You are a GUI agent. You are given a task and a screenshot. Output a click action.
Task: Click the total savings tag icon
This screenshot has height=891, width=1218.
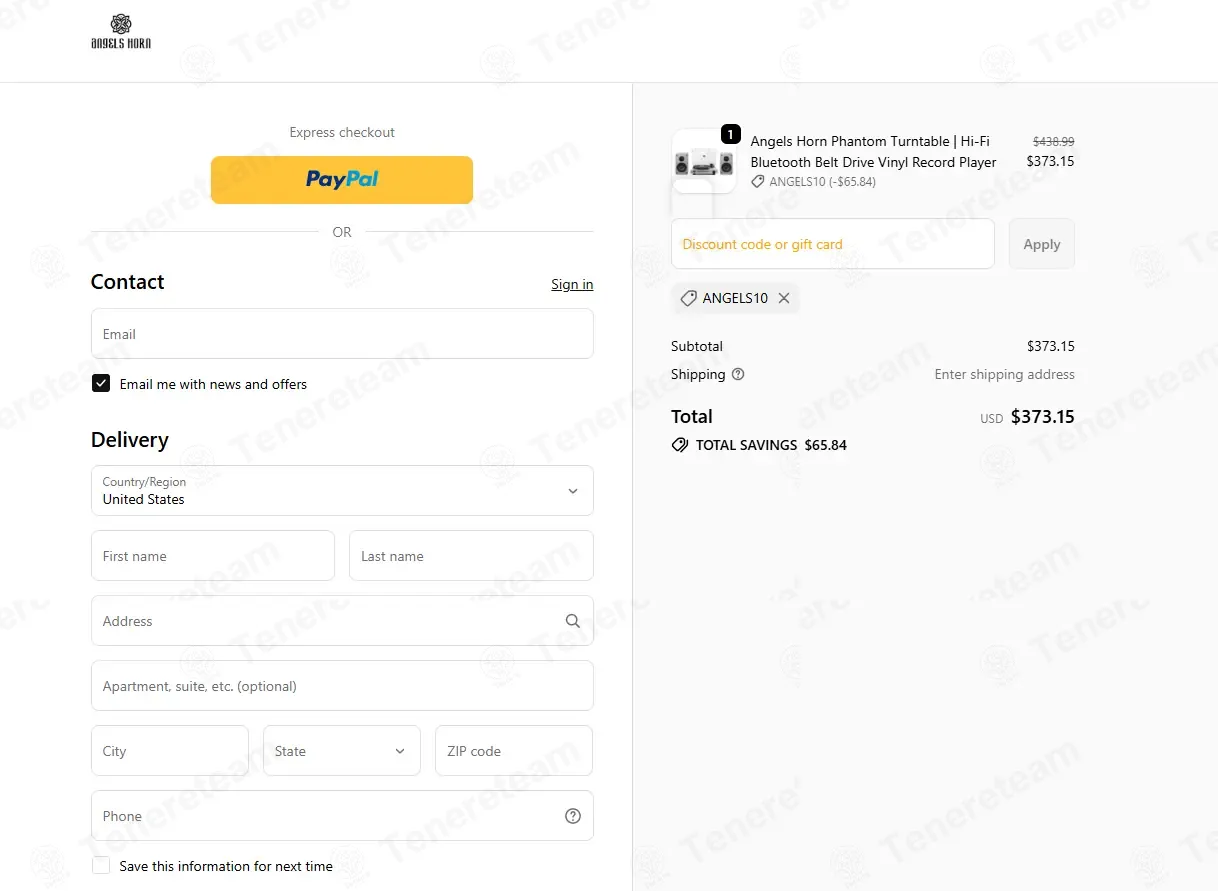pyautogui.click(x=680, y=445)
